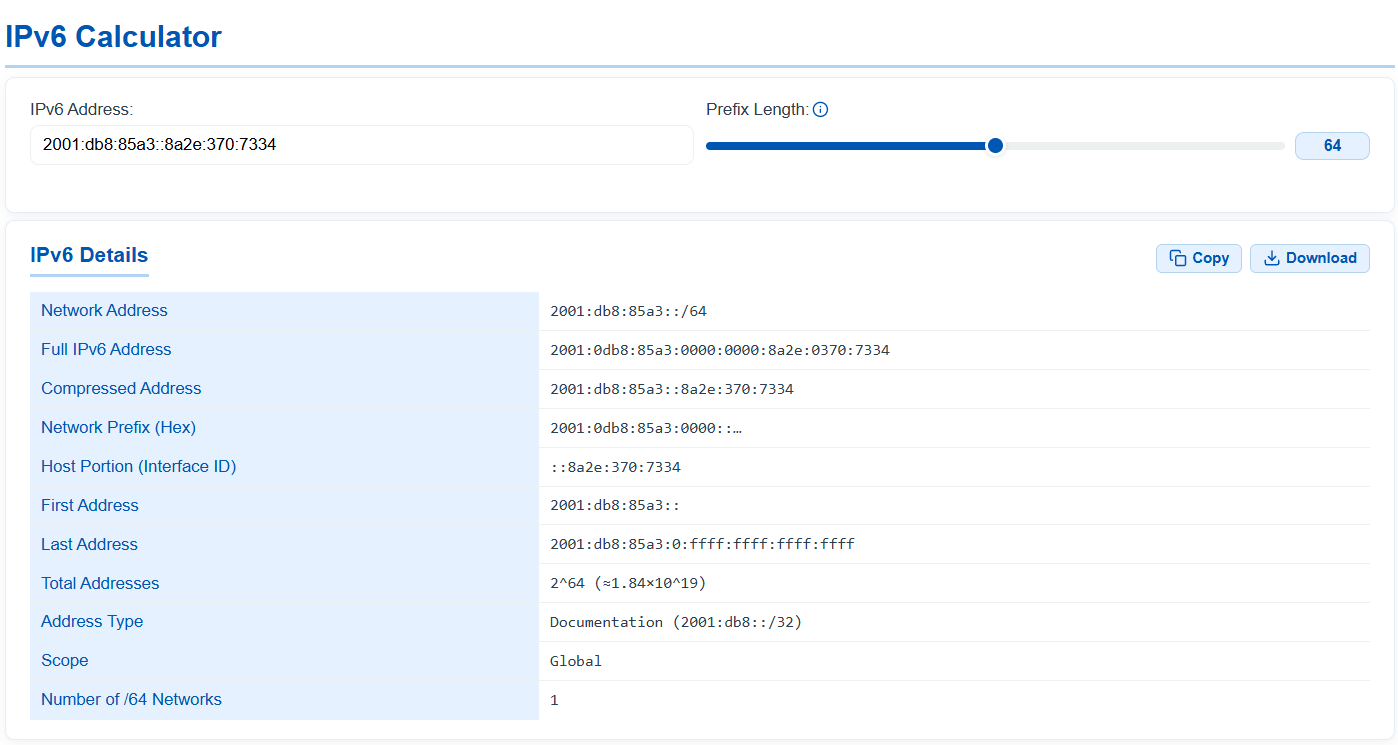Click the IPv6 Calculator heading
Screen dimensions: 1398x745
pyautogui.click(x=113, y=37)
